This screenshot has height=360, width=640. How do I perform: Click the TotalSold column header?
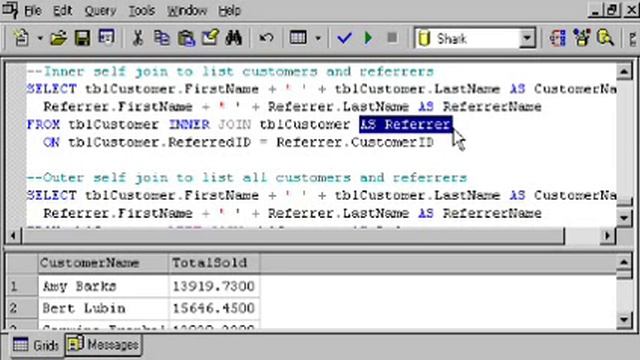click(214, 263)
